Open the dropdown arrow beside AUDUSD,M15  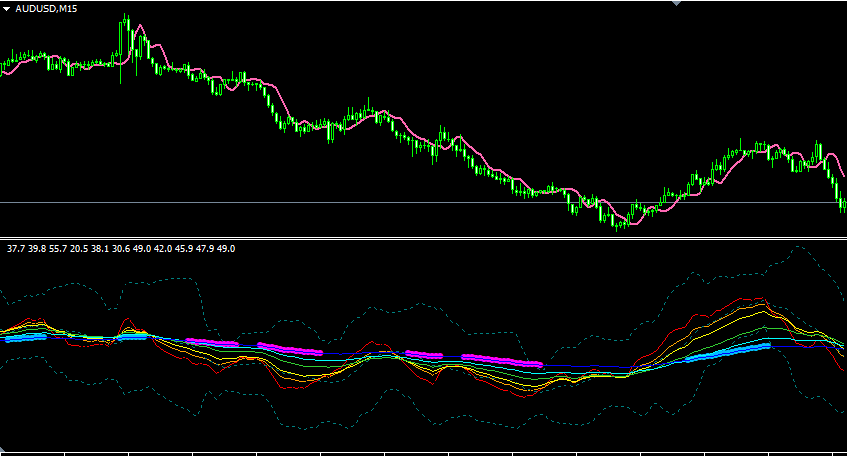pyautogui.click(x=6, y=9)
